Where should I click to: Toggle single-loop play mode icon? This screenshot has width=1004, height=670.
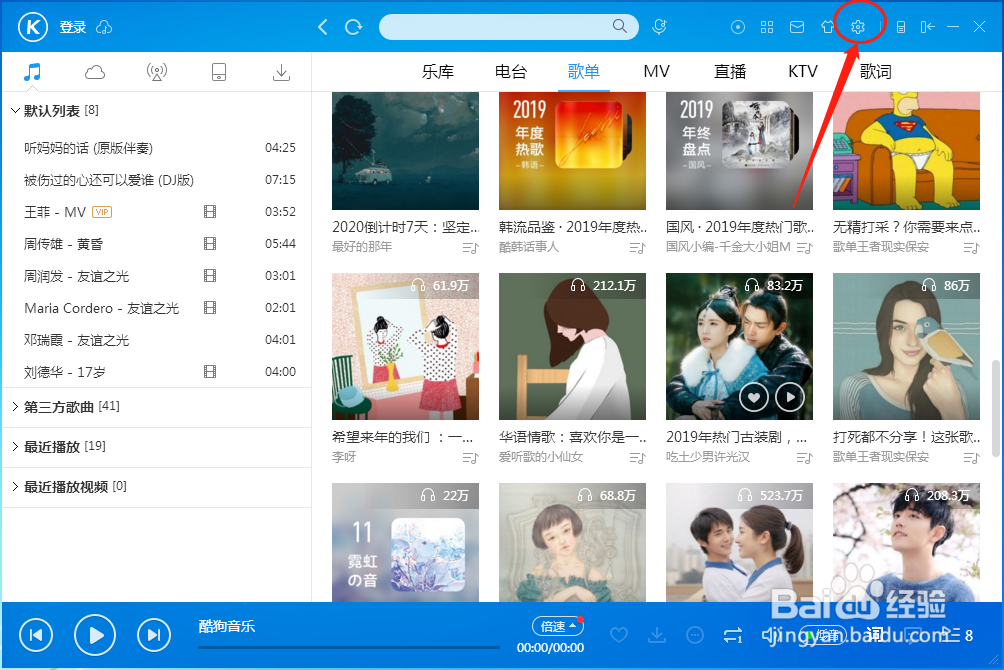point(733,635)
